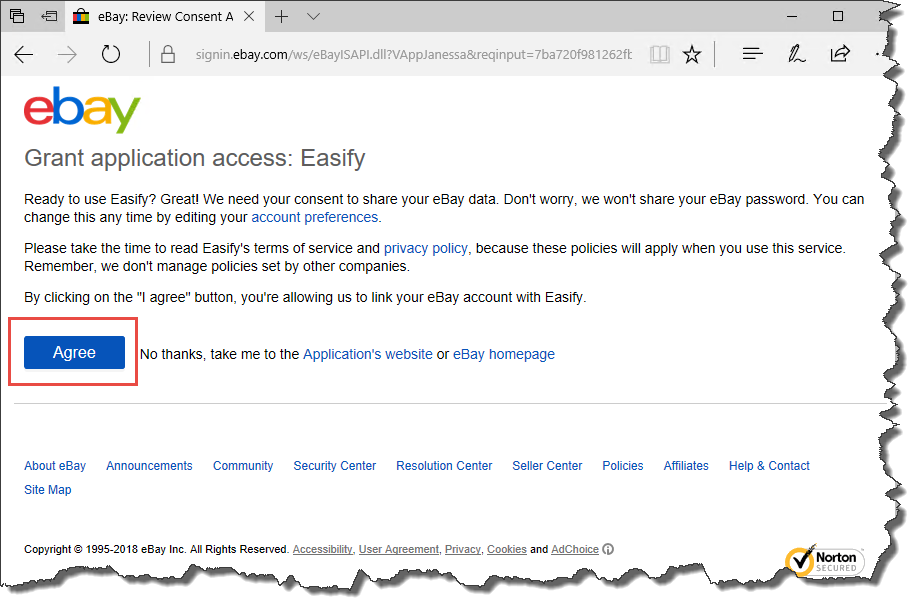Click the address bar URL field
This screenshot has width=923, height=610.
click(413, 55)
